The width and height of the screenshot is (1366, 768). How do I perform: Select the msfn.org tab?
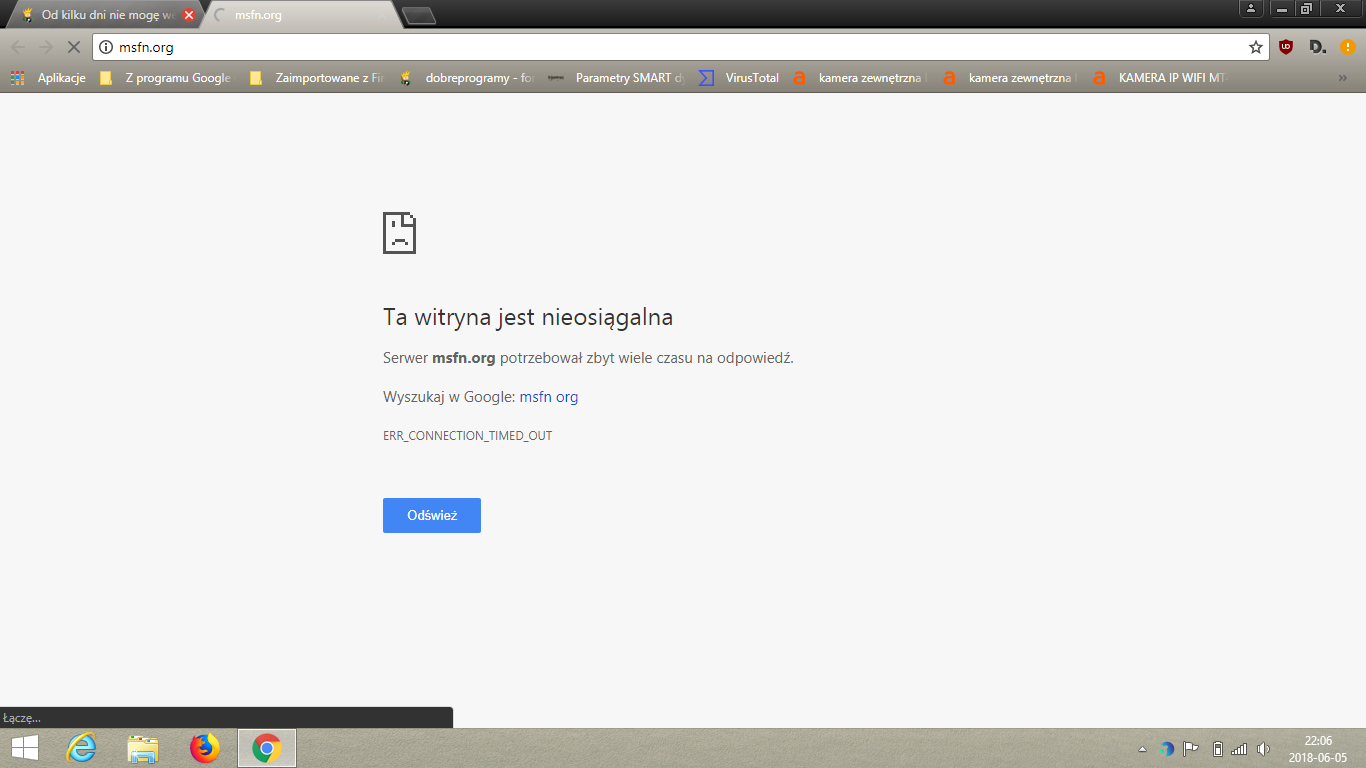point(300,15)
